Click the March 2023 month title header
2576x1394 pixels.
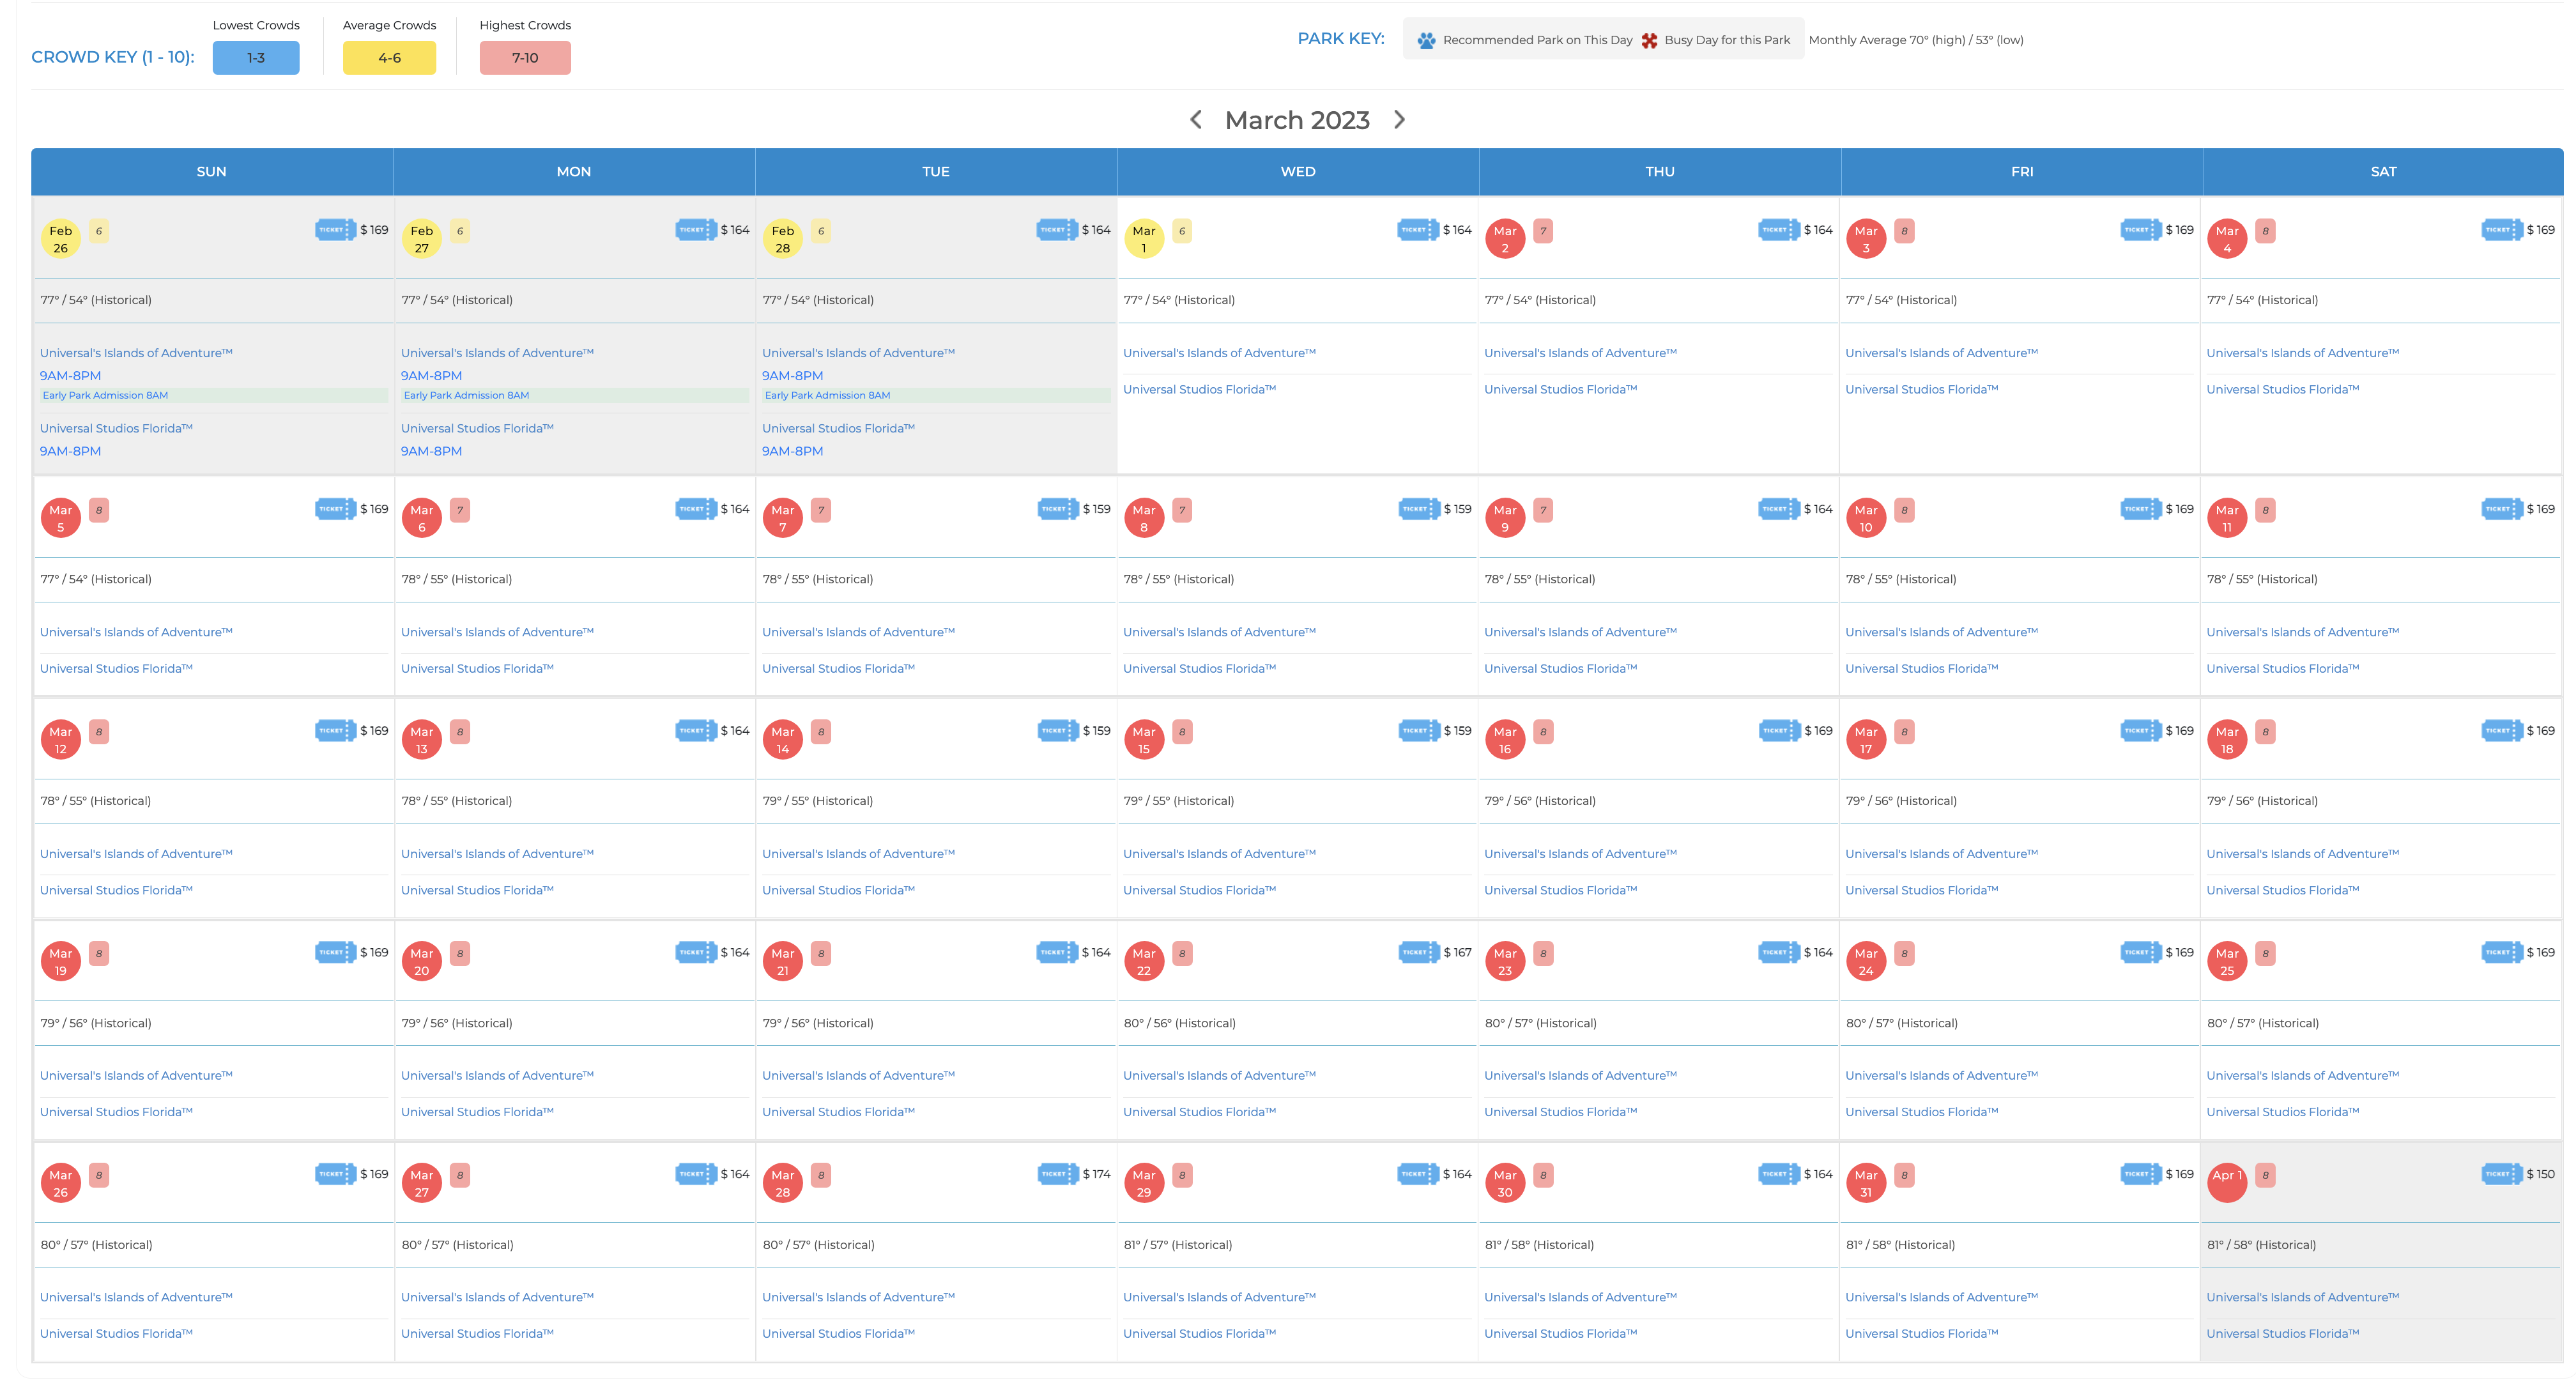point(1298,120)
